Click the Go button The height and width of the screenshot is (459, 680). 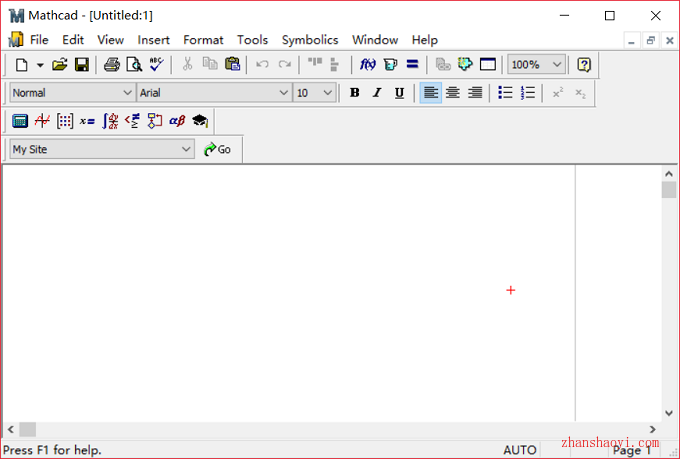point(217,149)
